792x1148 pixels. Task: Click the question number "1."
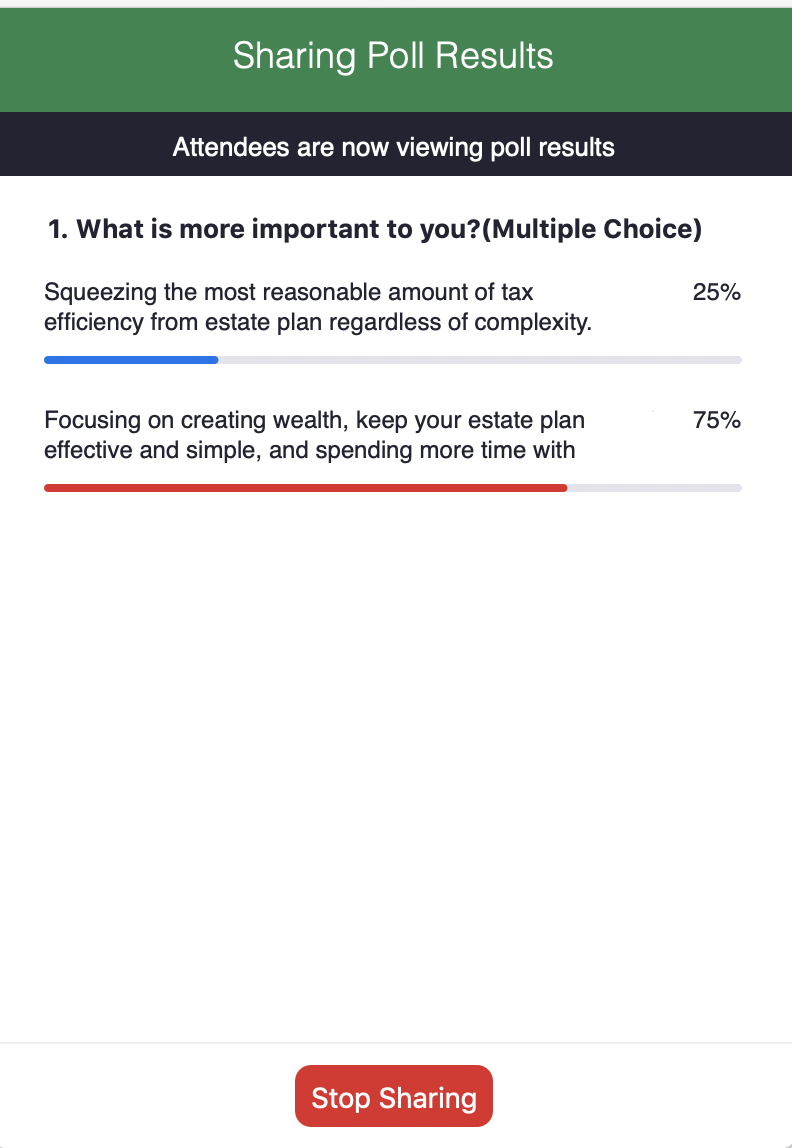click(59, 229)
